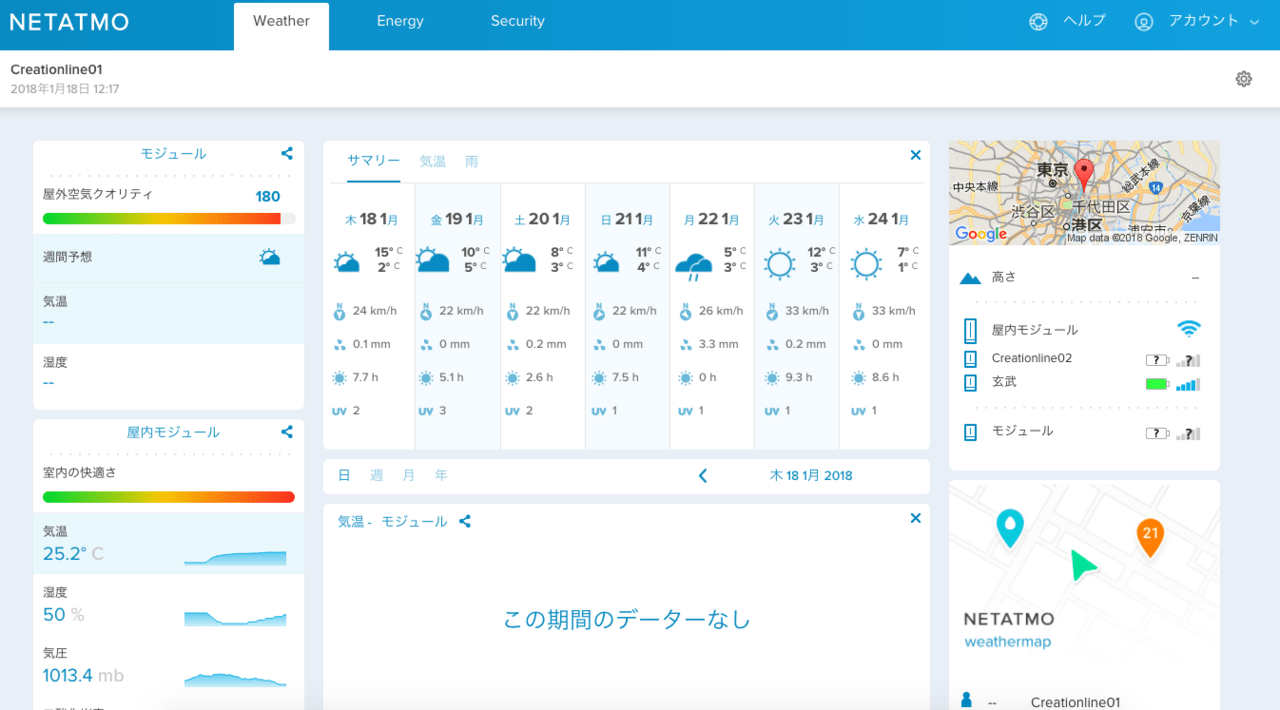The width and height of the screenshot is (1280, 710).
Task: Click the 高さ mountain icon
Action: 970,278
